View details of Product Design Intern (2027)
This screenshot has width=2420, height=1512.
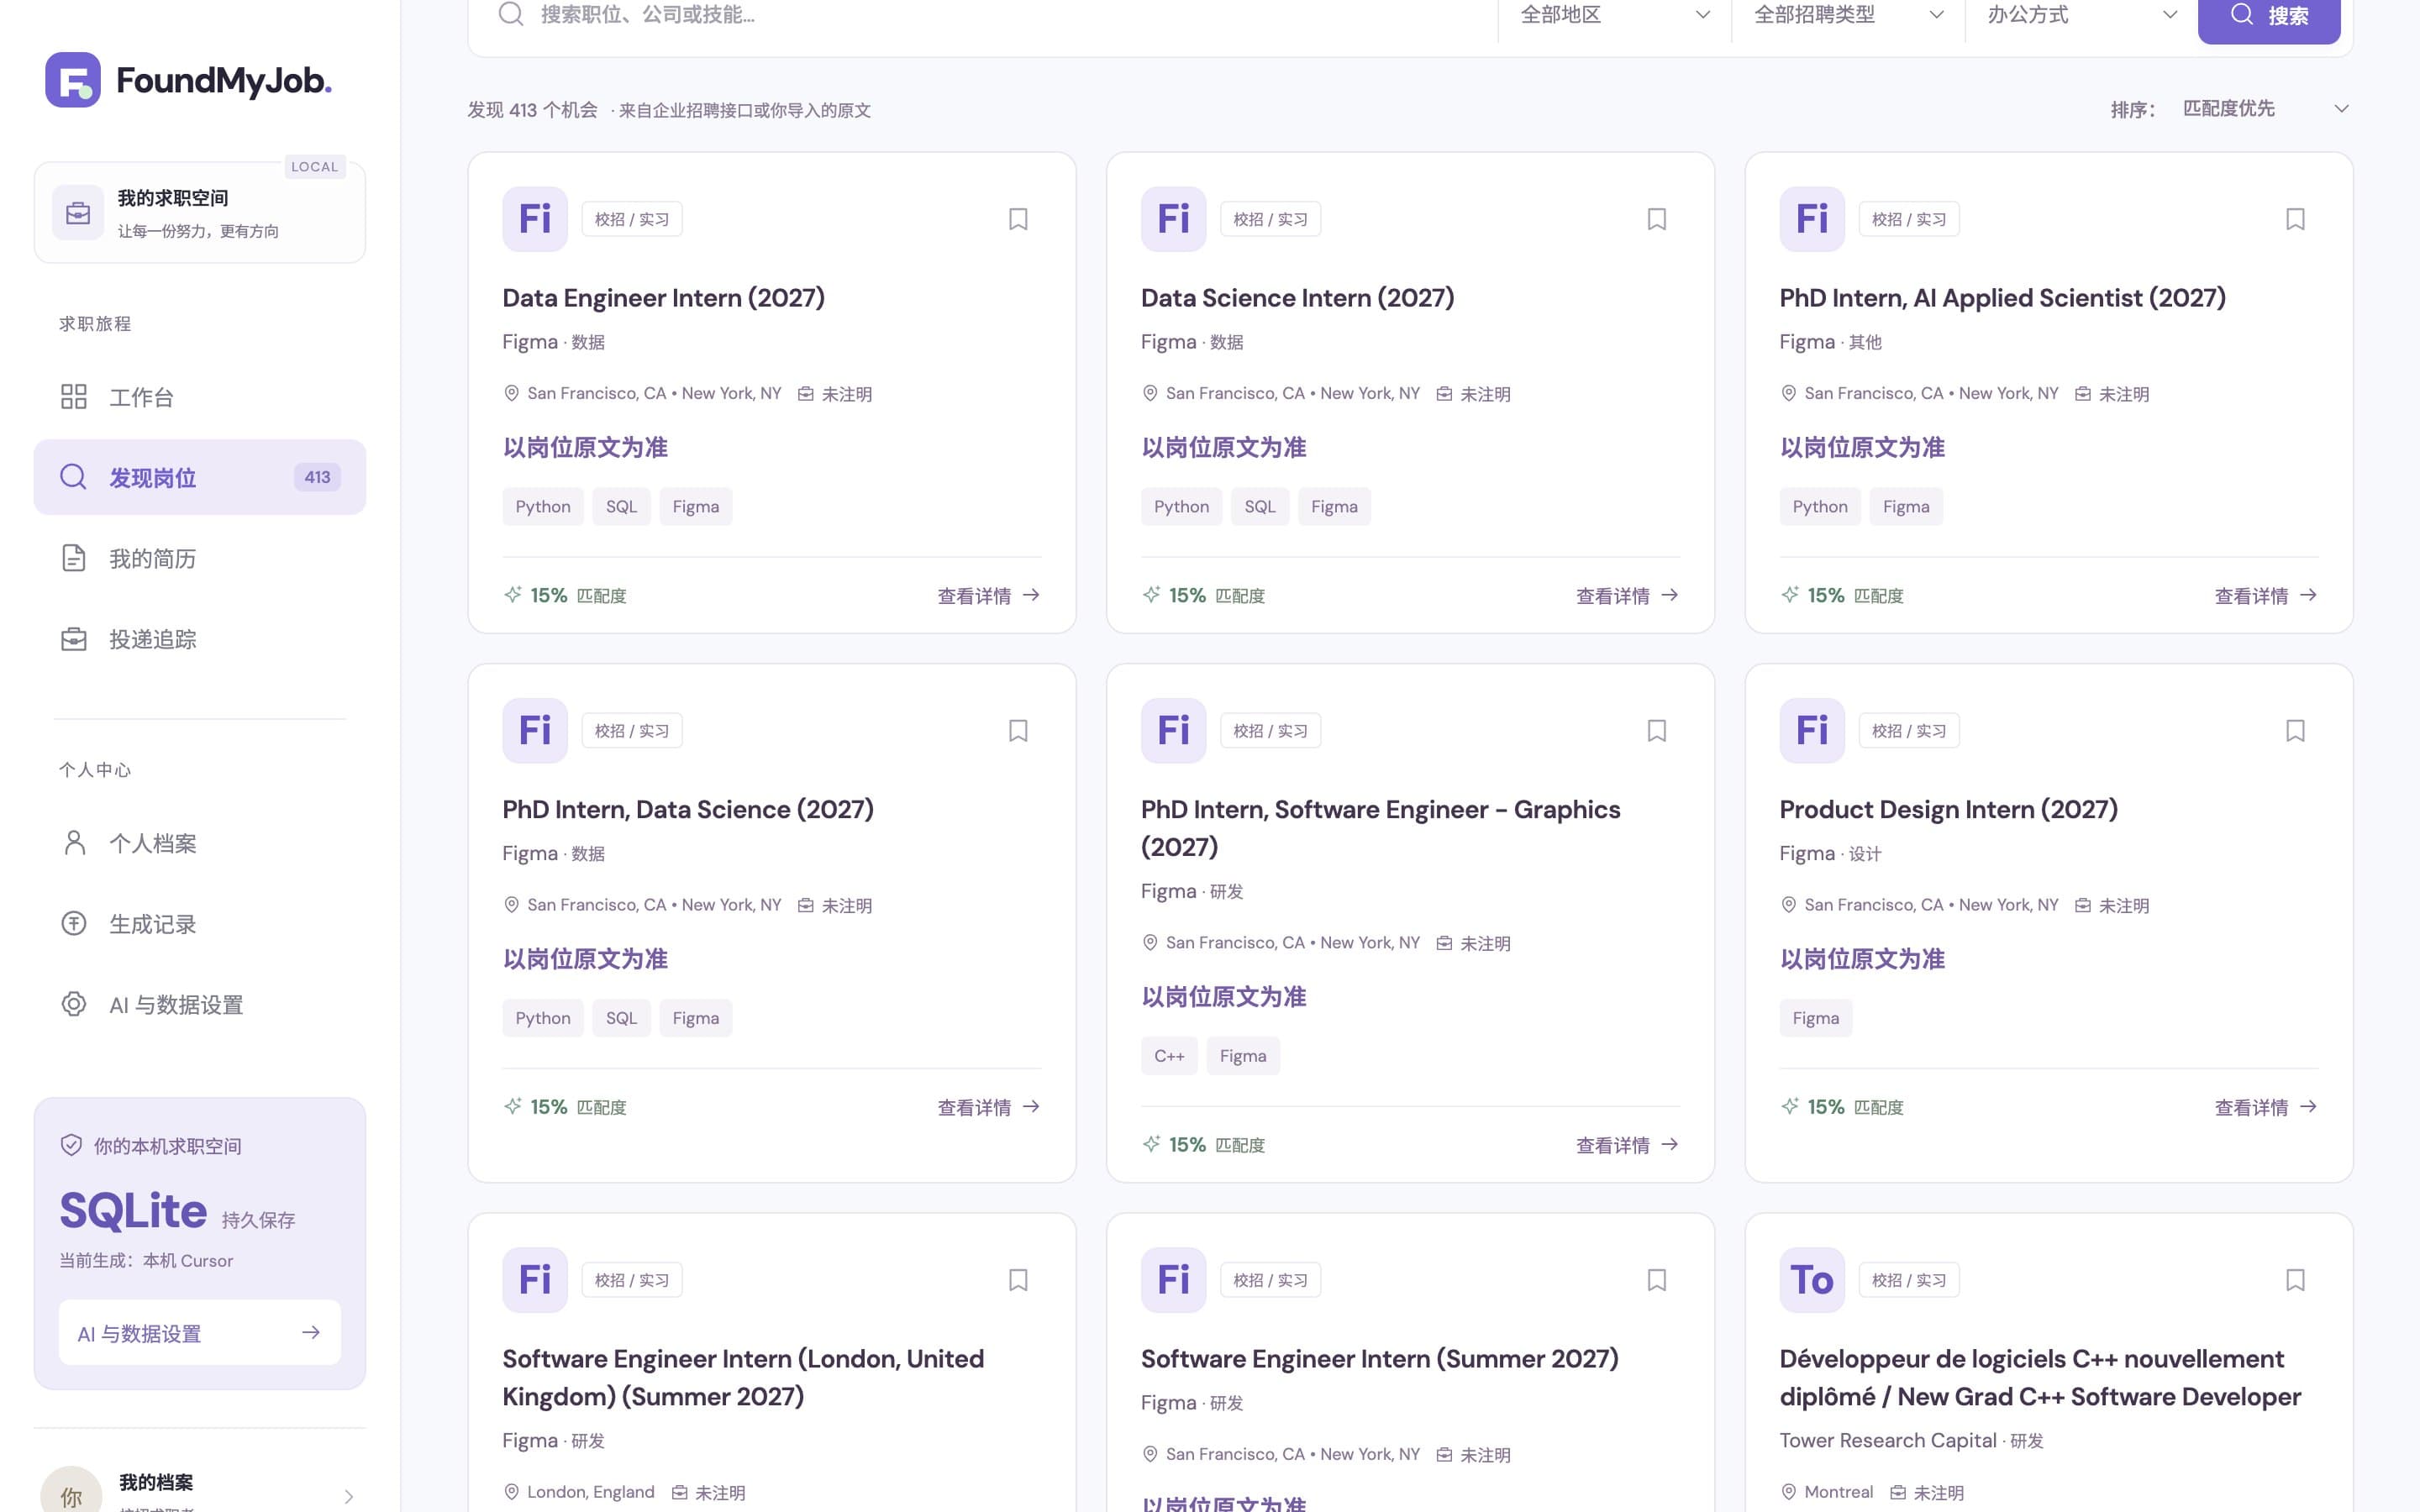[x=2266, y=1107]
